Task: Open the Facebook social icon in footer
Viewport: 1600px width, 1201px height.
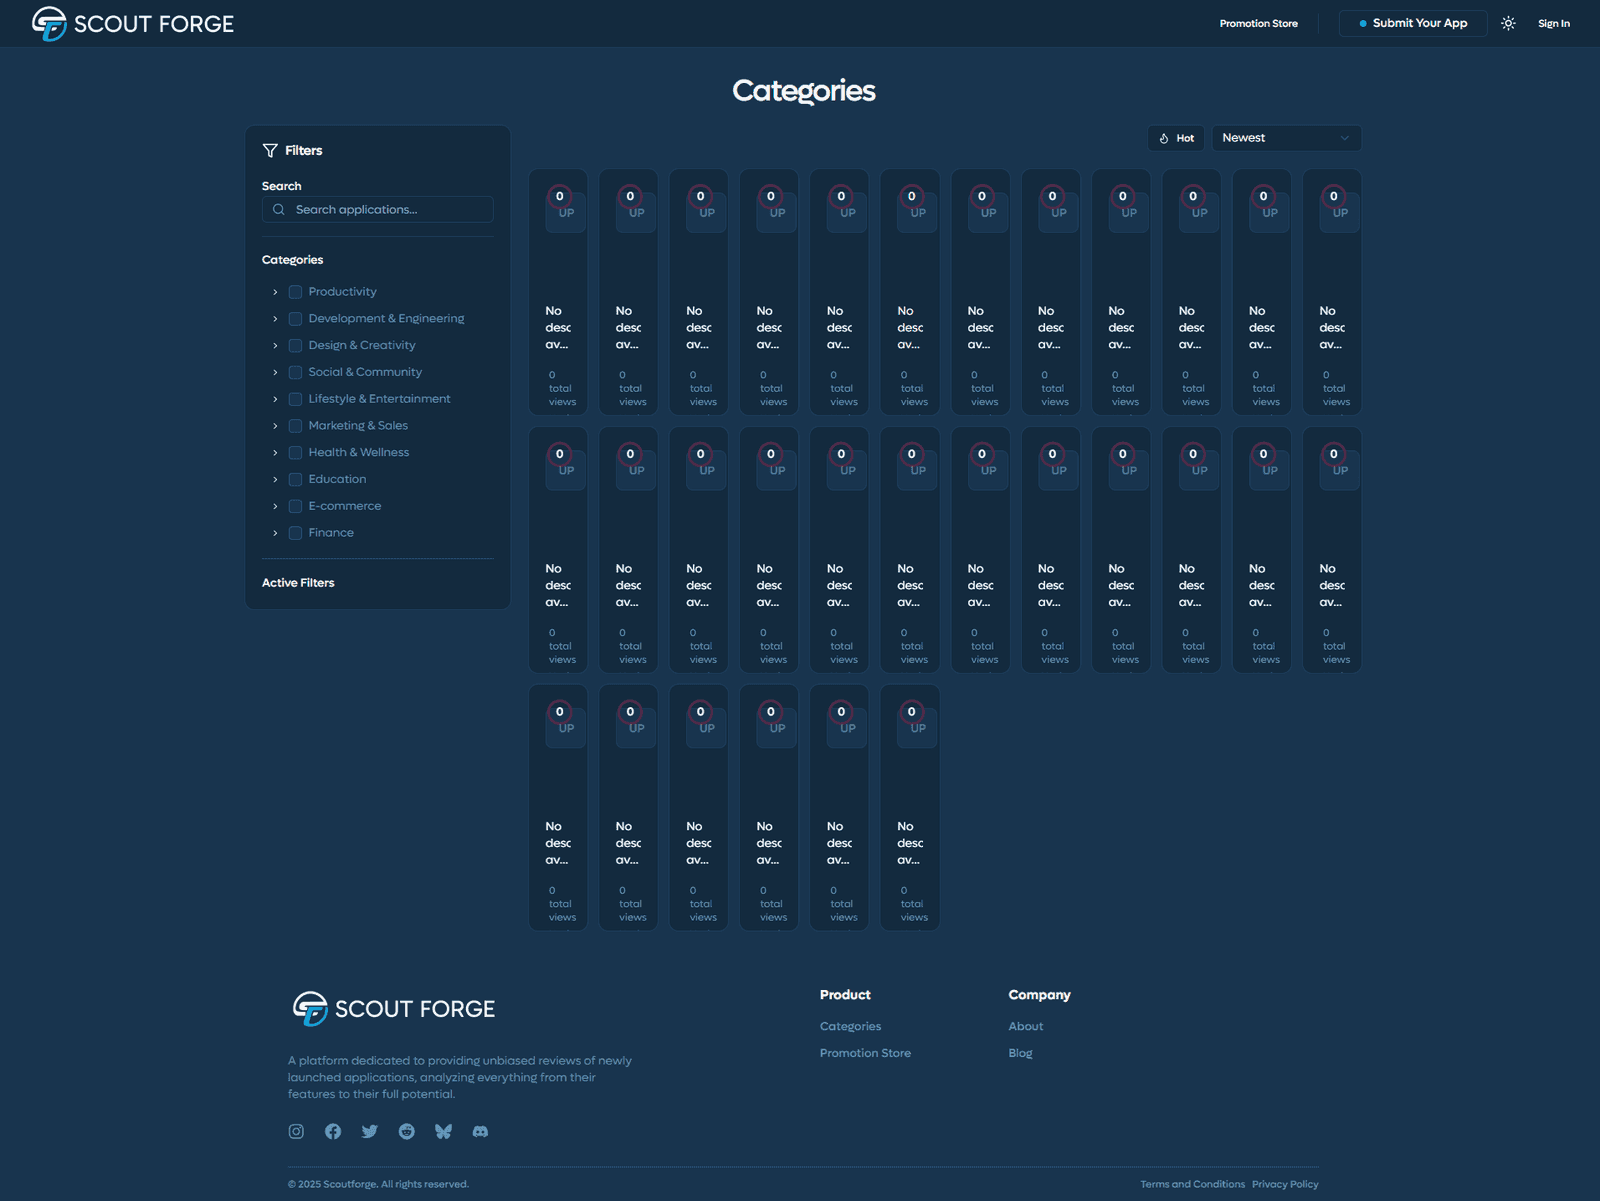Action: pos(333,1131)
